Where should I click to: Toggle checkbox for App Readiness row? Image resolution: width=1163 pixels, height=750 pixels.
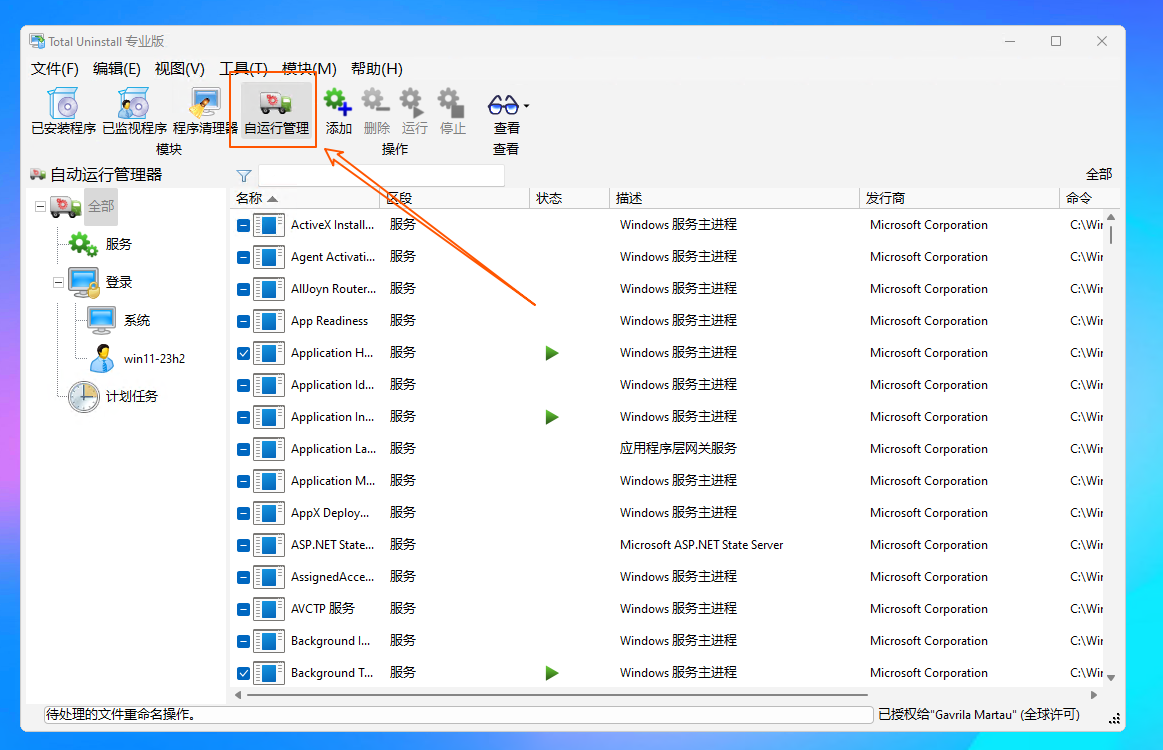243,321
